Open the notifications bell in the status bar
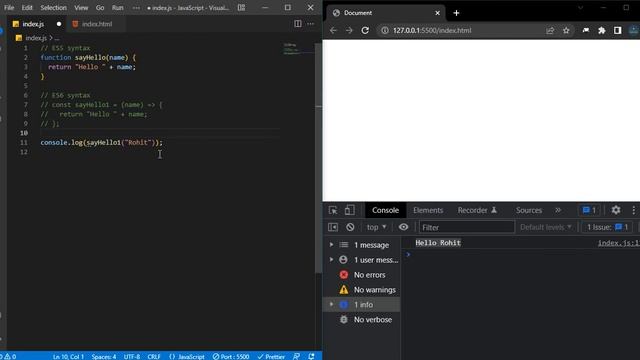The width and height of the screenshot is (640, 360). (x=311, y=356)
